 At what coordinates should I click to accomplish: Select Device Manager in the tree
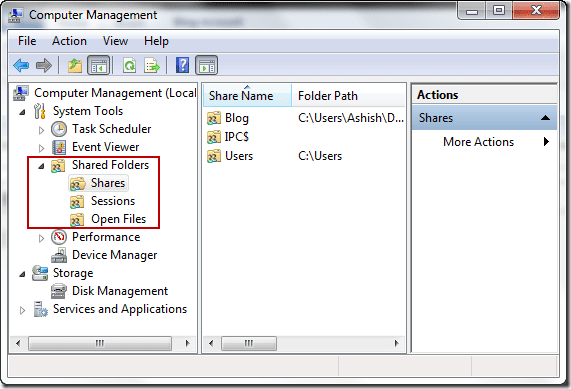(x=115, y=255)
